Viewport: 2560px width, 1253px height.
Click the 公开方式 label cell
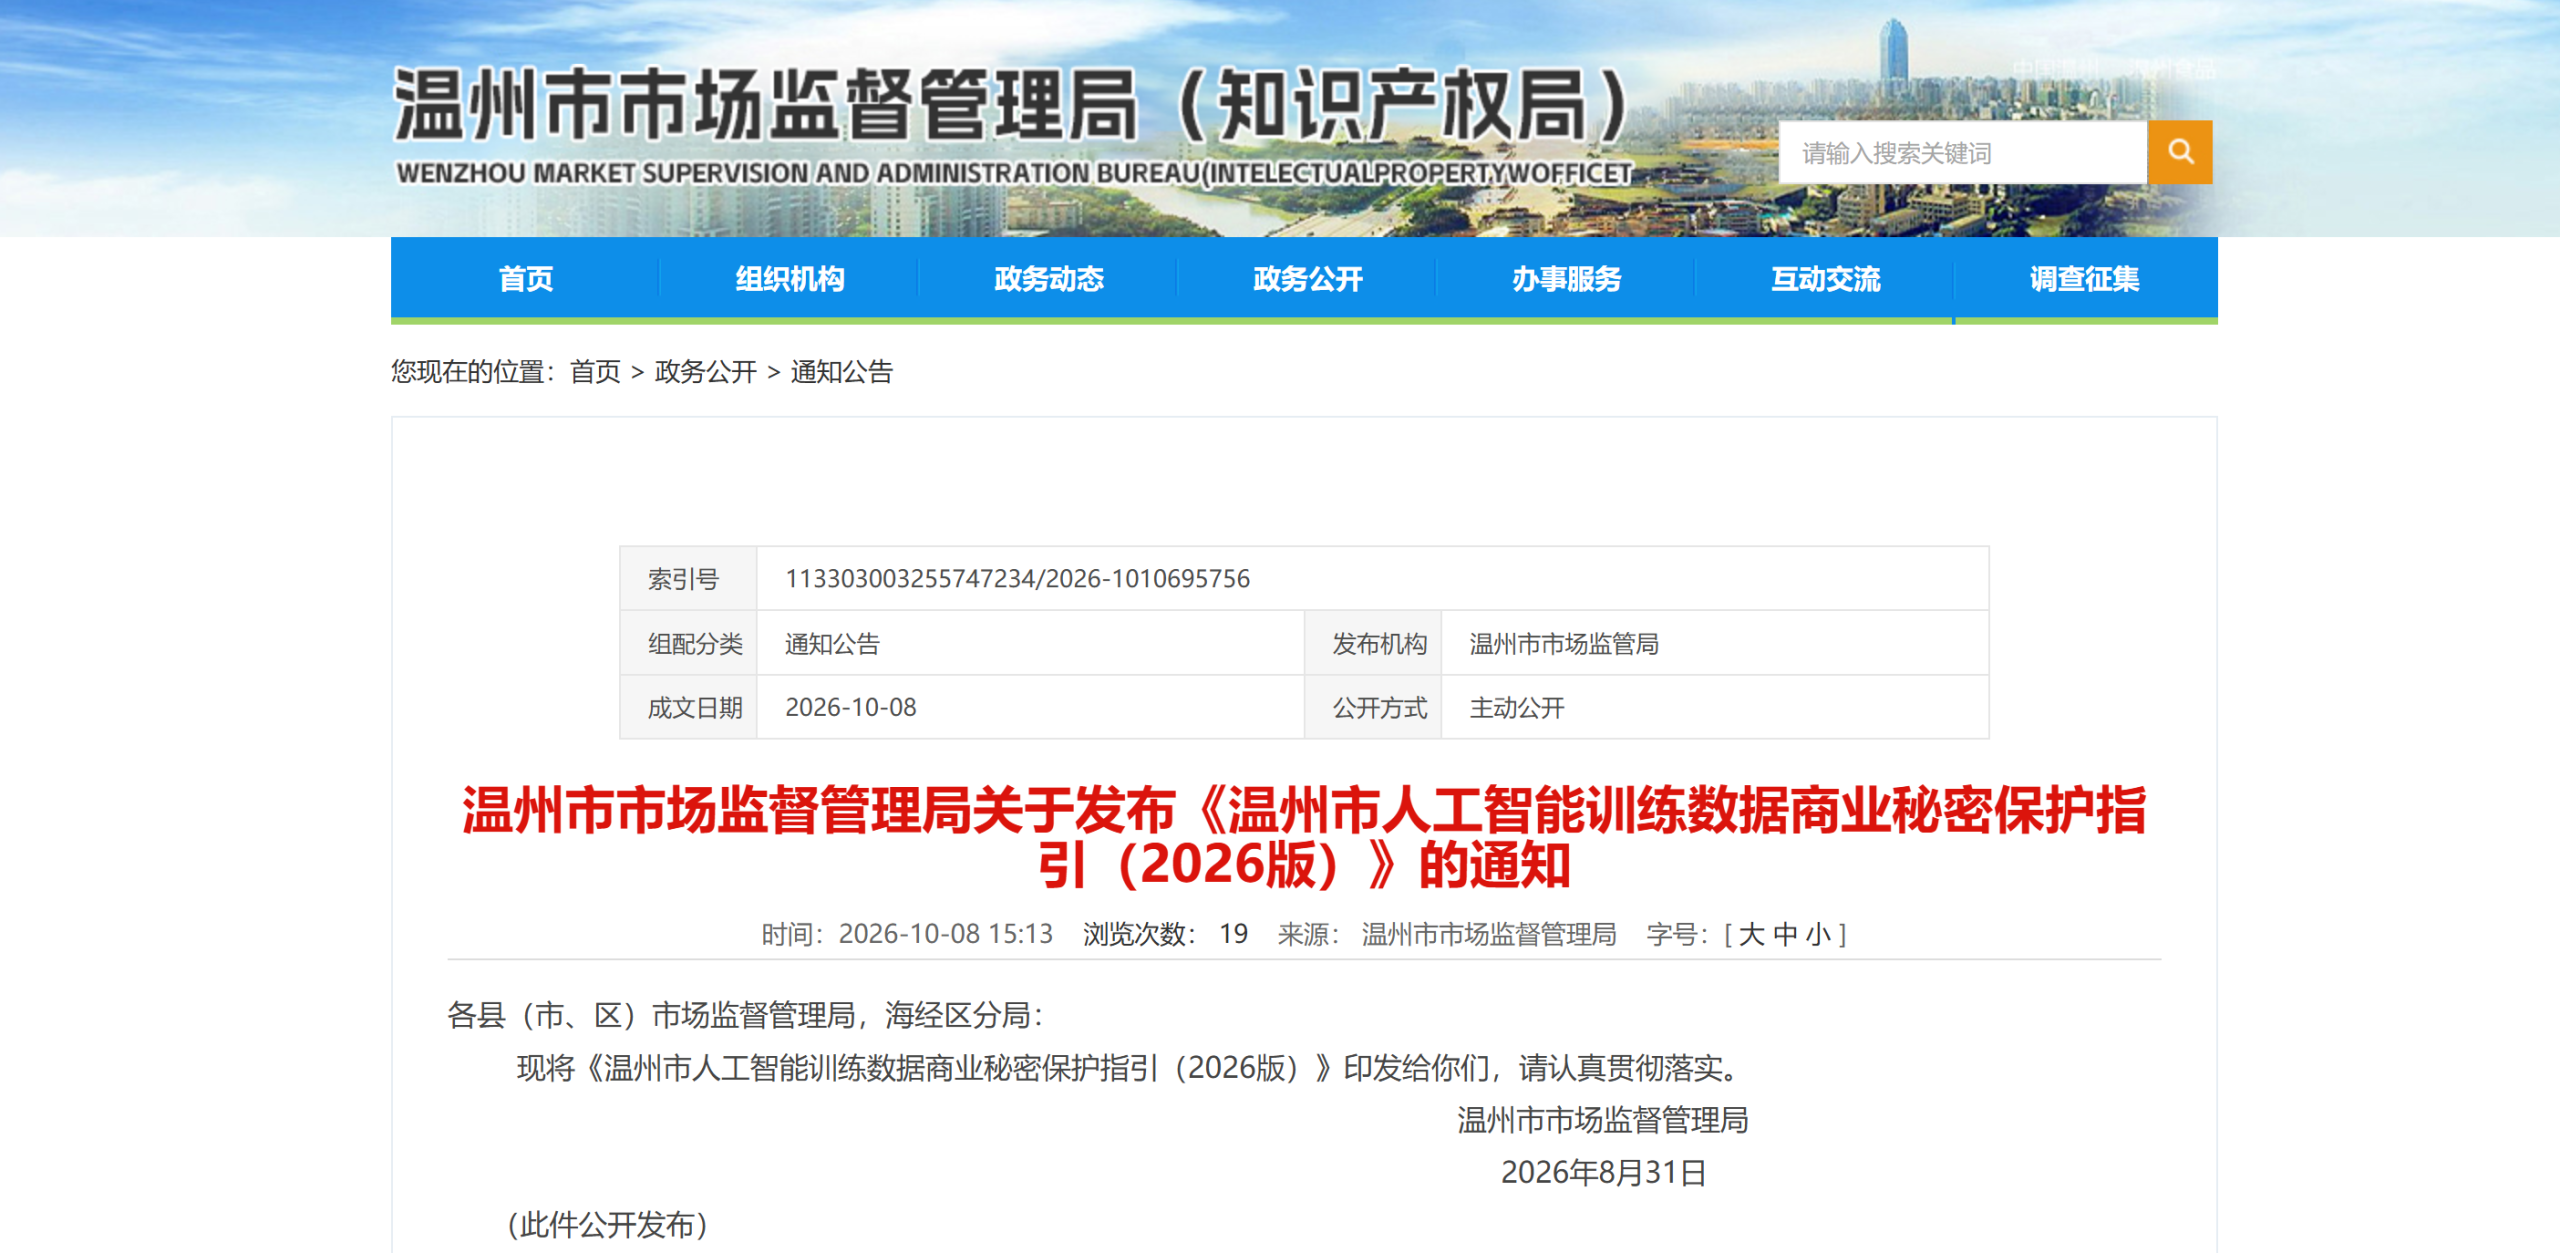click(x=1373, y=707)
